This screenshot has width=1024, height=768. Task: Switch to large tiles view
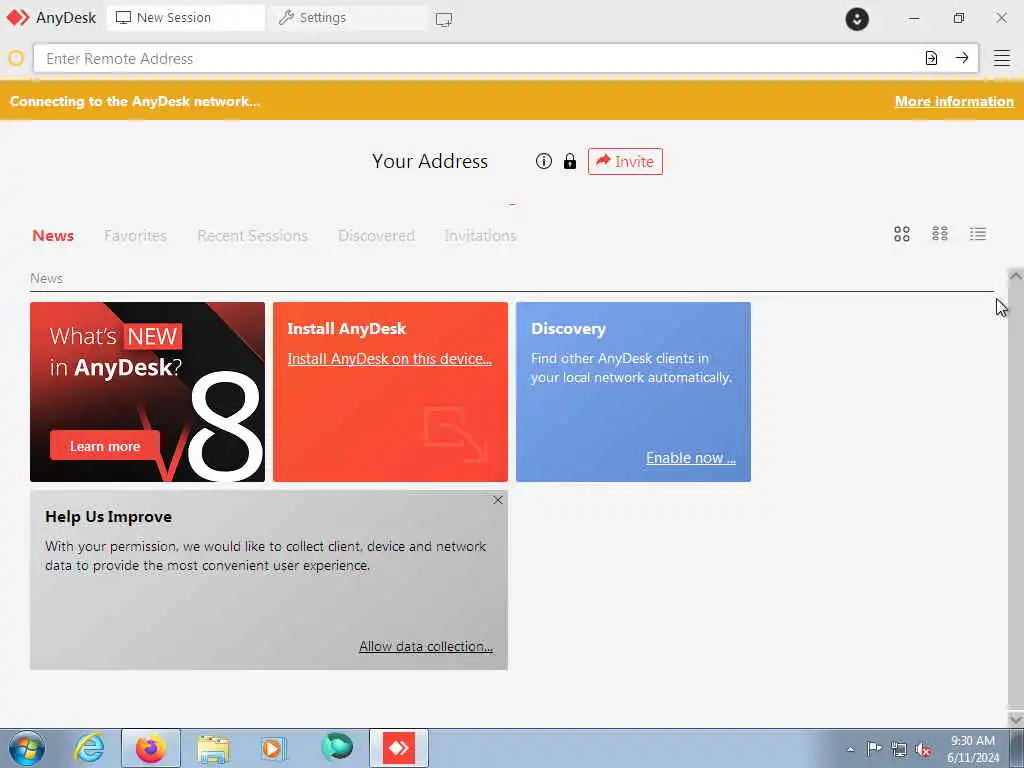pos(902,234)
